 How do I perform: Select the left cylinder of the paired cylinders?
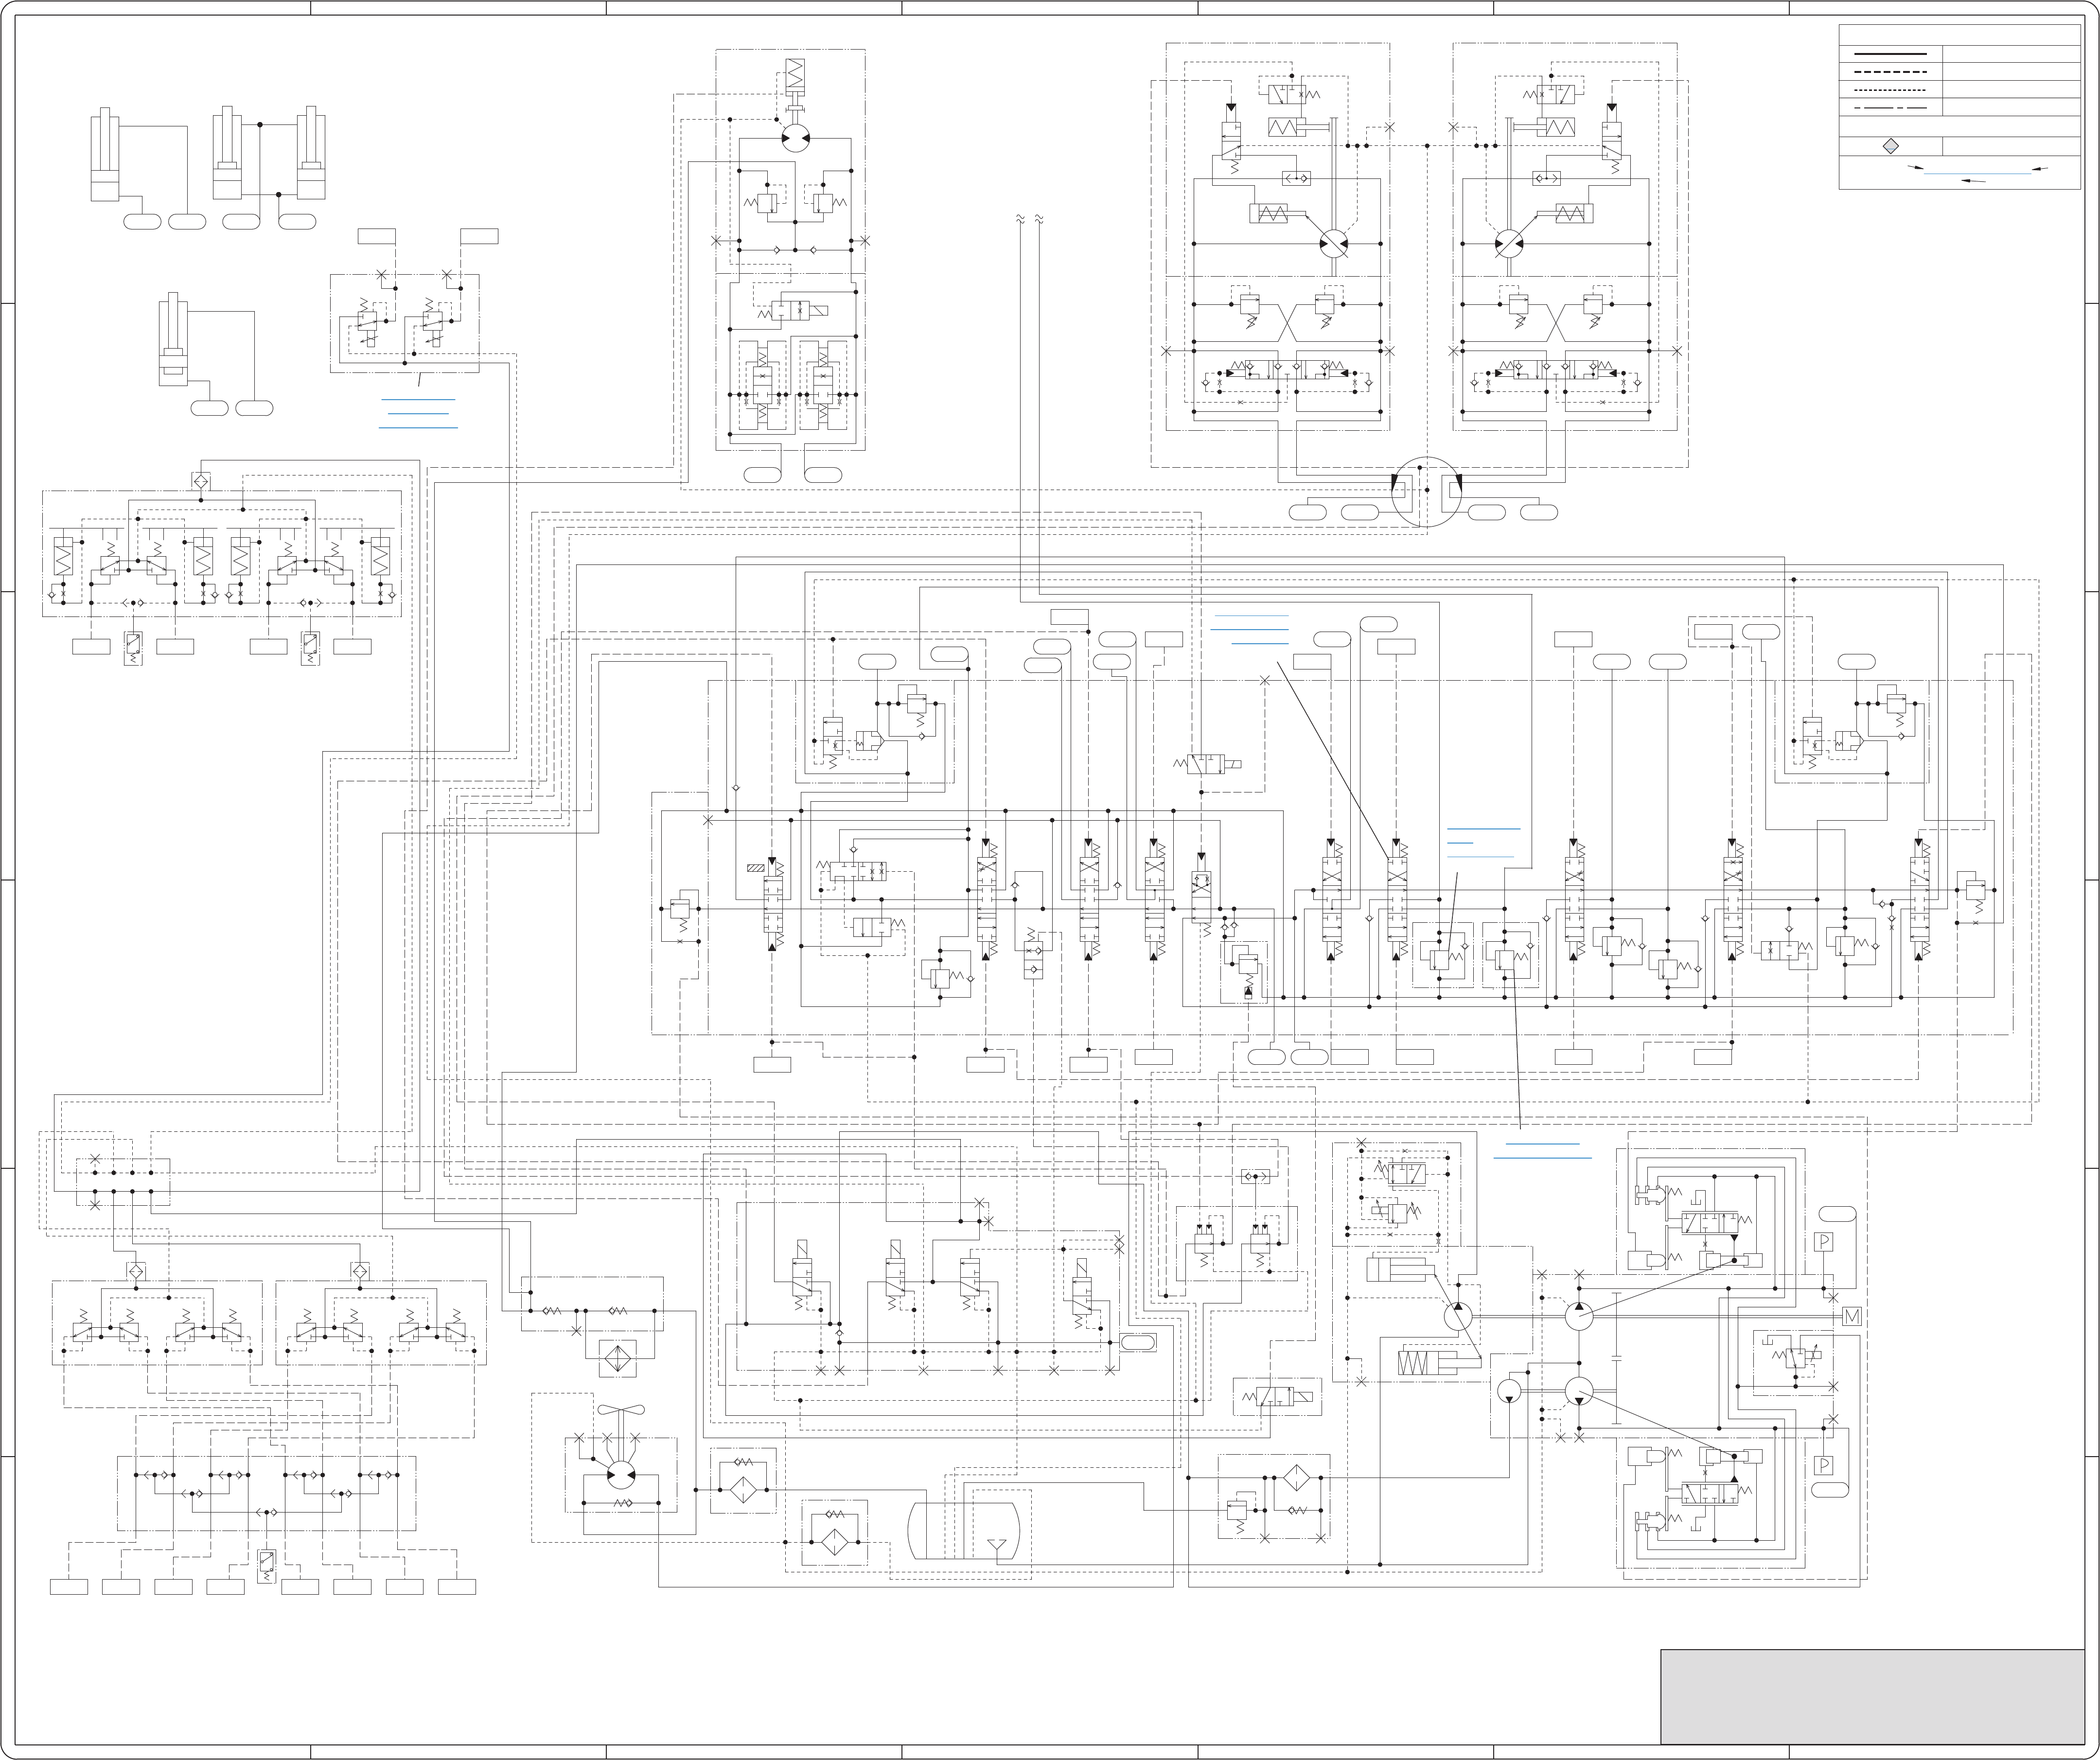point(227,154)
